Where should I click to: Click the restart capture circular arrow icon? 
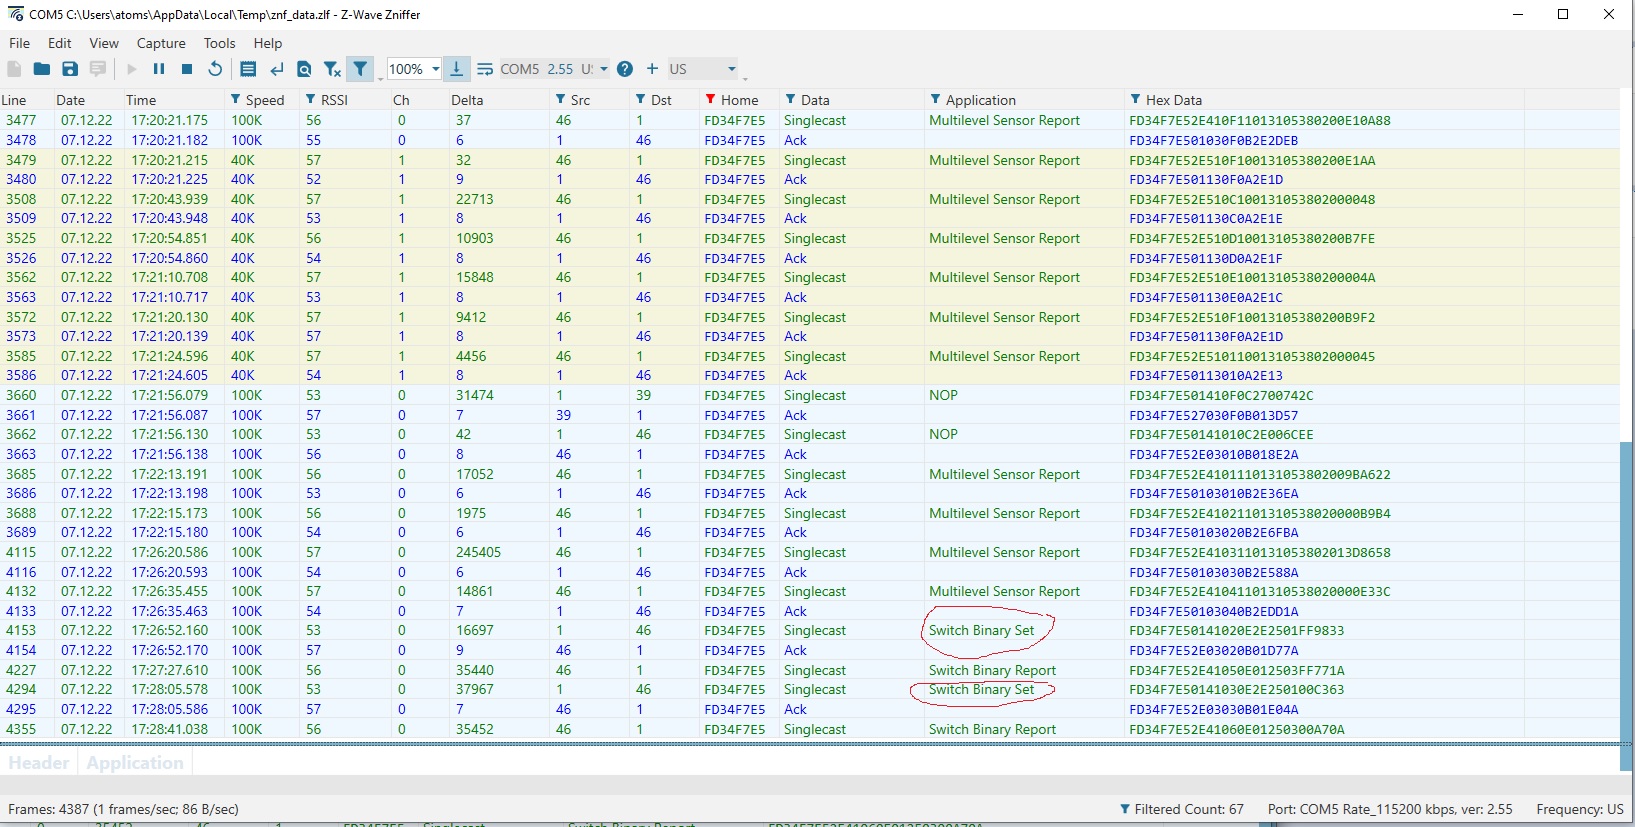[215, 69]
